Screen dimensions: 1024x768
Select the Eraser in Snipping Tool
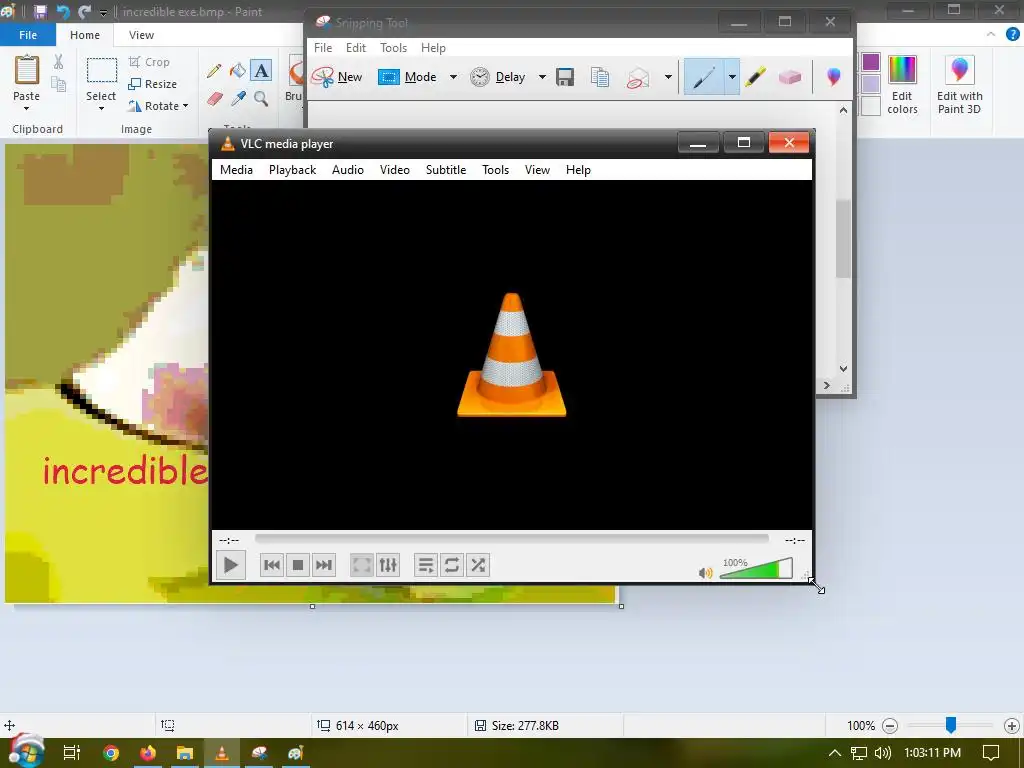790,77
